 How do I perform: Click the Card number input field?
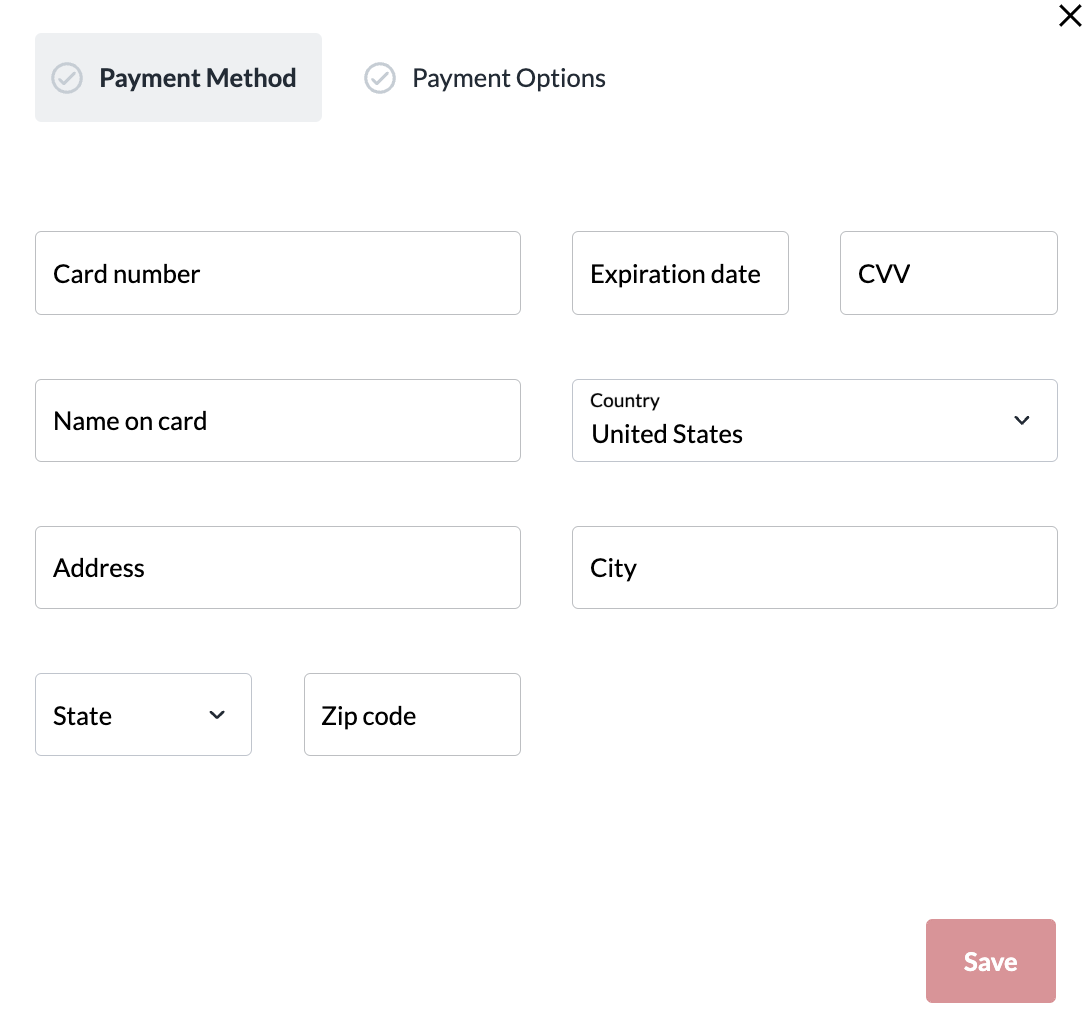pos(278,273)
